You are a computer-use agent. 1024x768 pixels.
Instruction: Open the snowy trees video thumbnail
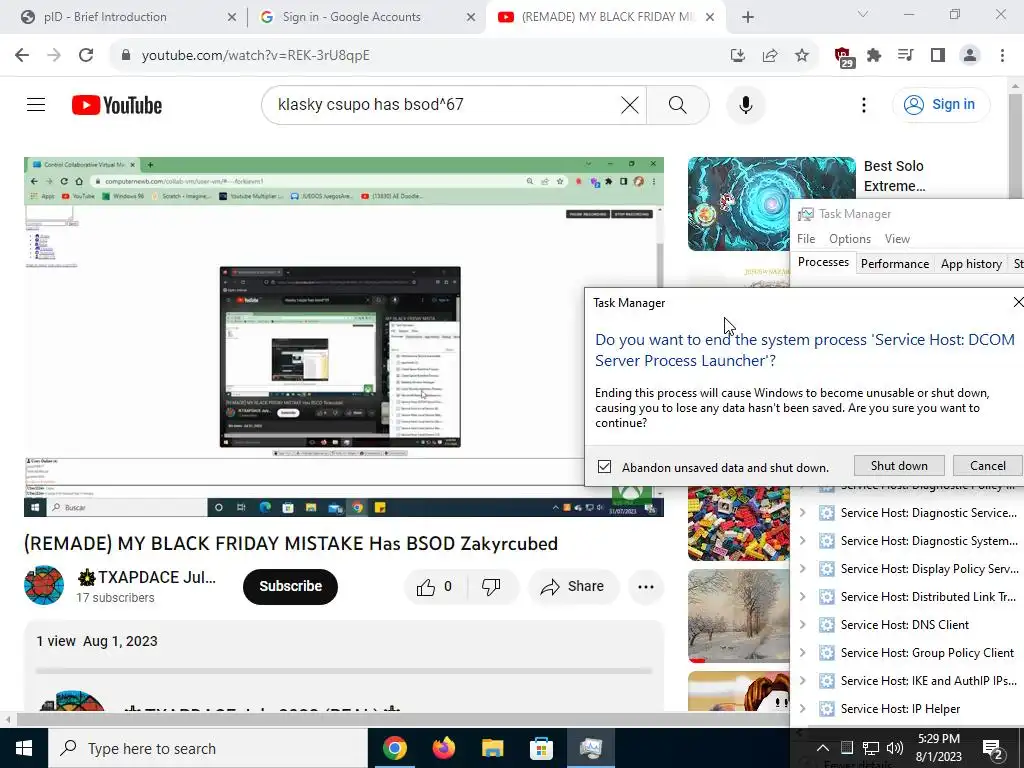pyautogui.click(x=739, y=616)
